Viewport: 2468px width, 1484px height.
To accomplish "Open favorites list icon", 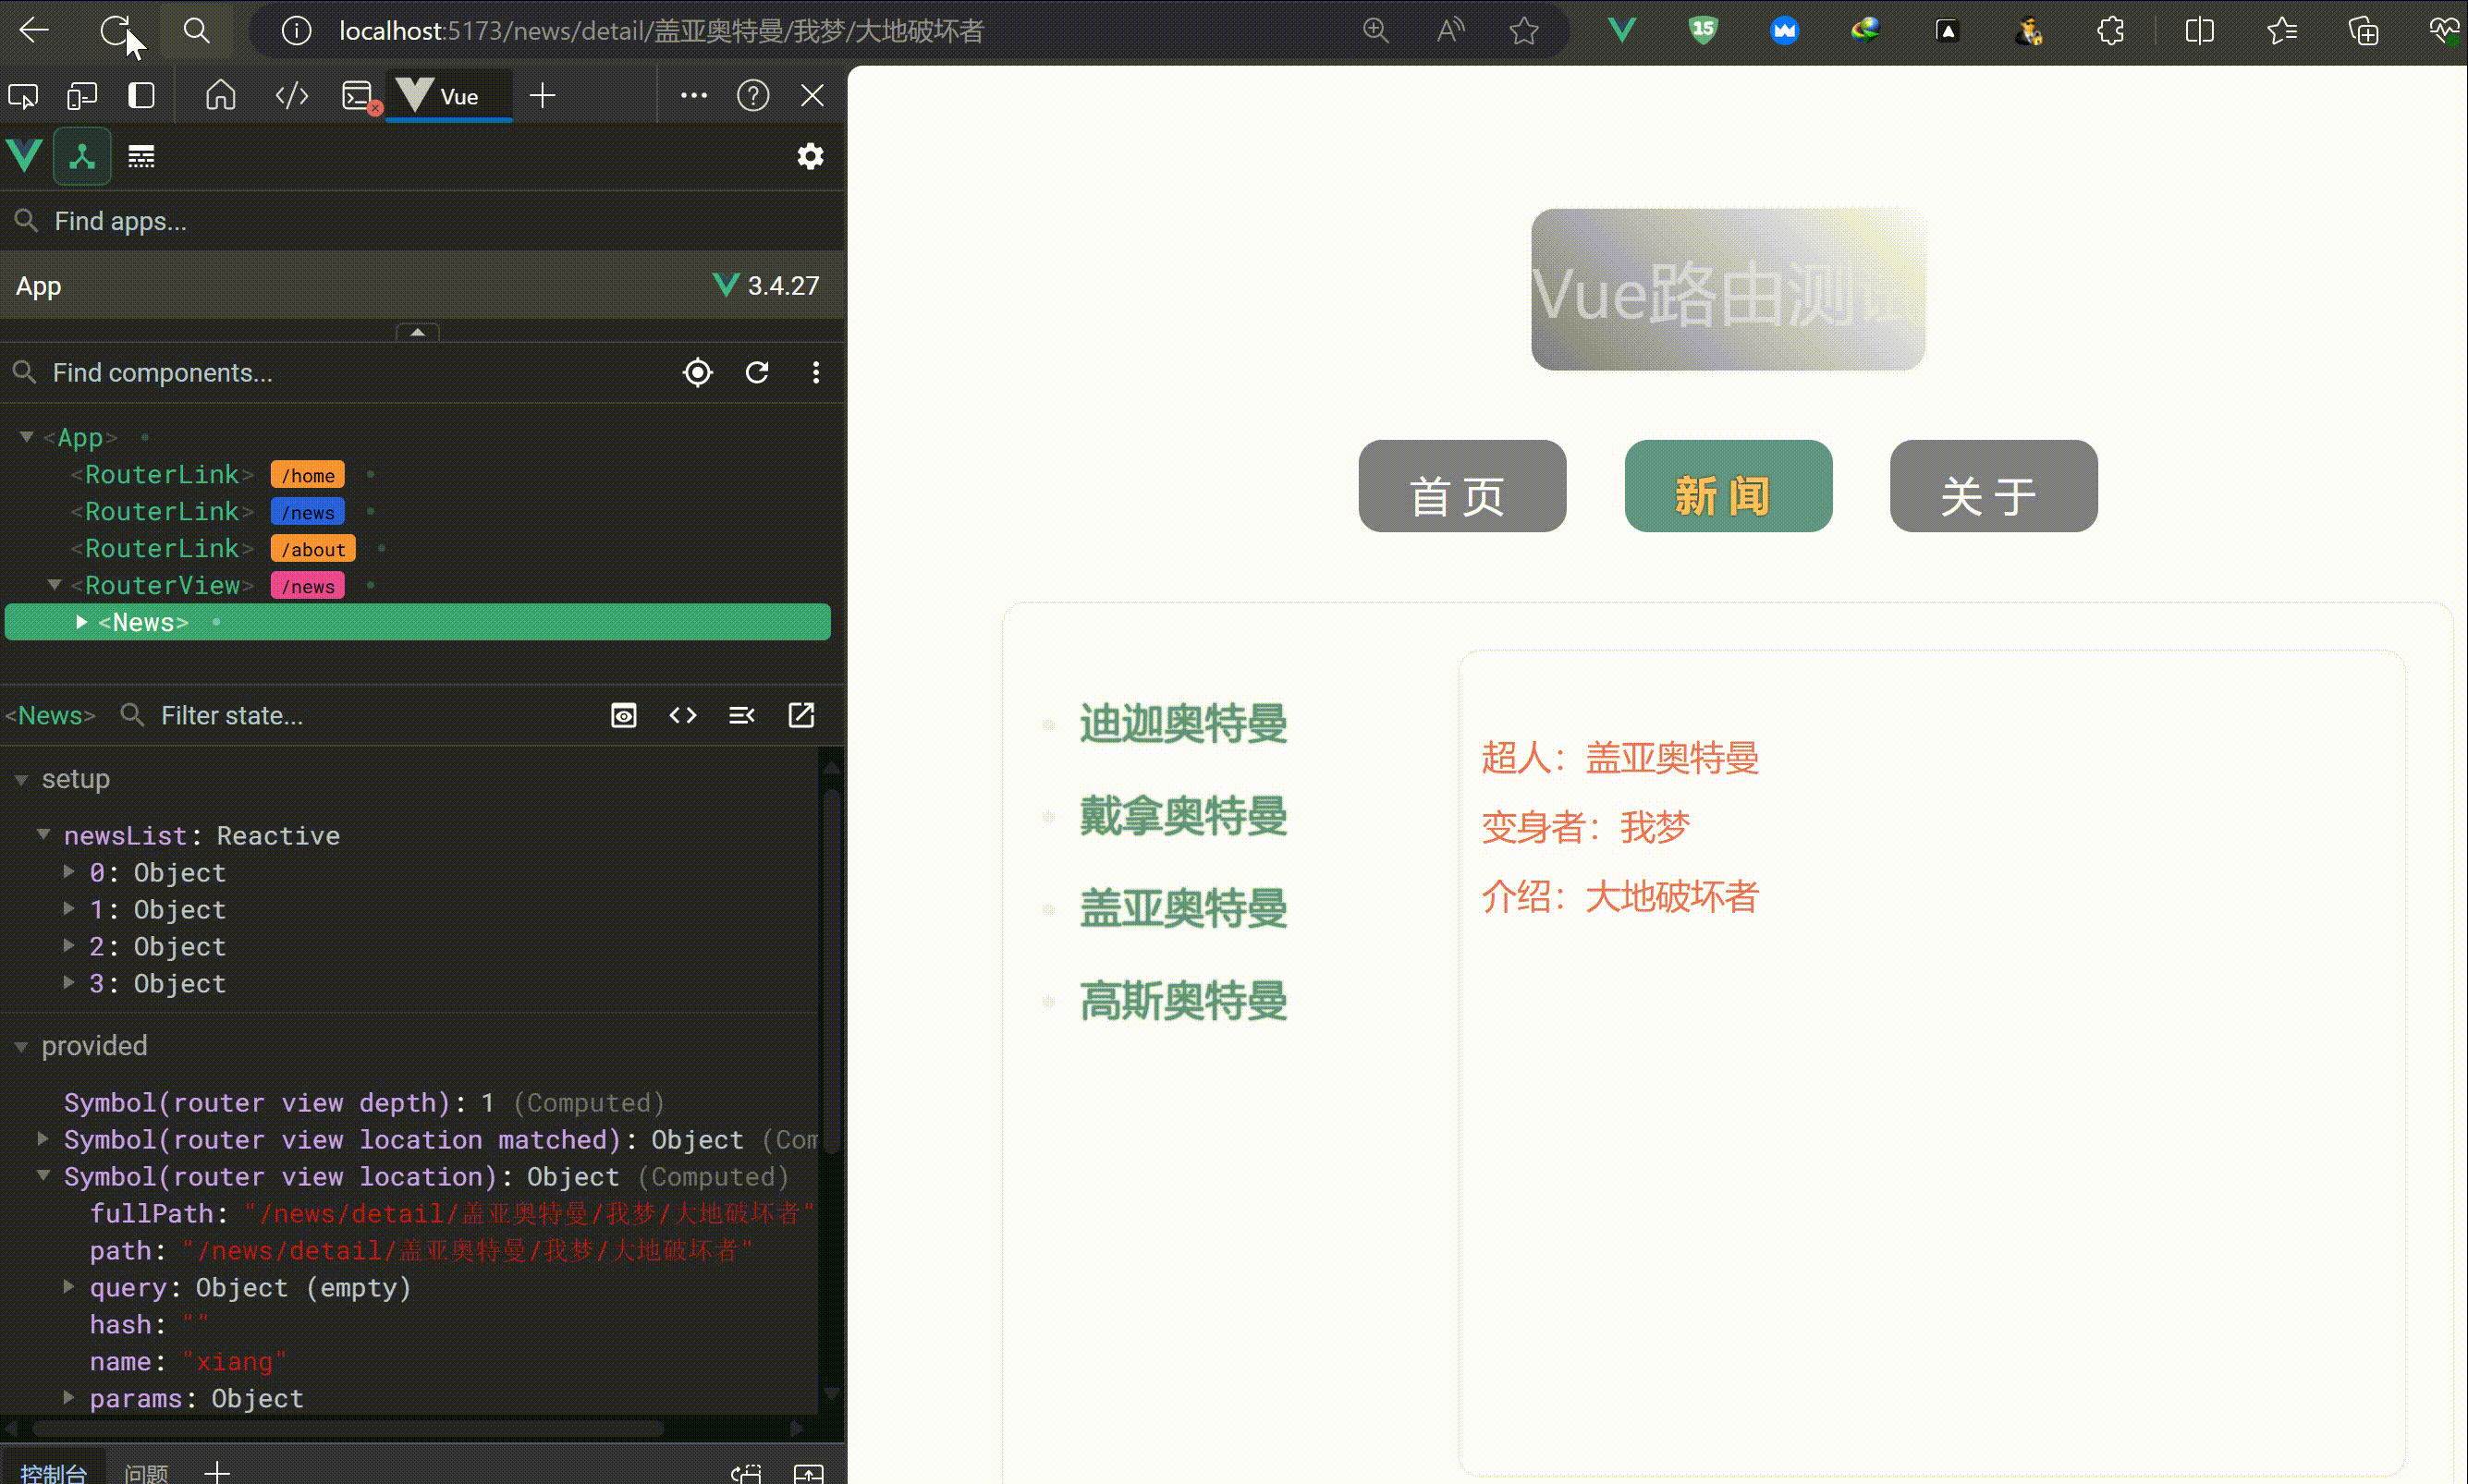I will pyautogui.click(x=2282, y=31).
